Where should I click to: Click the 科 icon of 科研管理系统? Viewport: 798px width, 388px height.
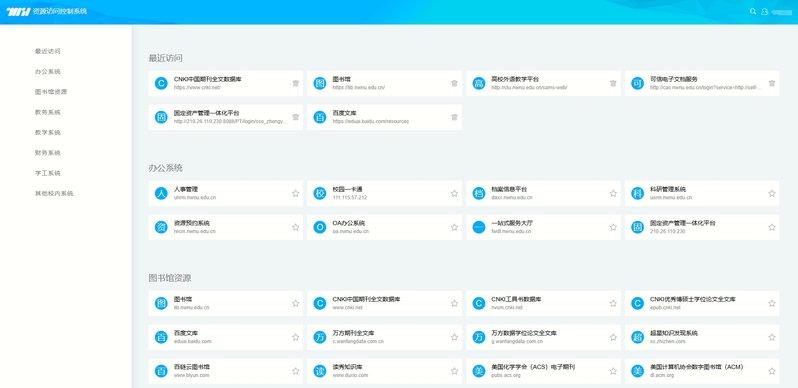[x=637, y=193]
